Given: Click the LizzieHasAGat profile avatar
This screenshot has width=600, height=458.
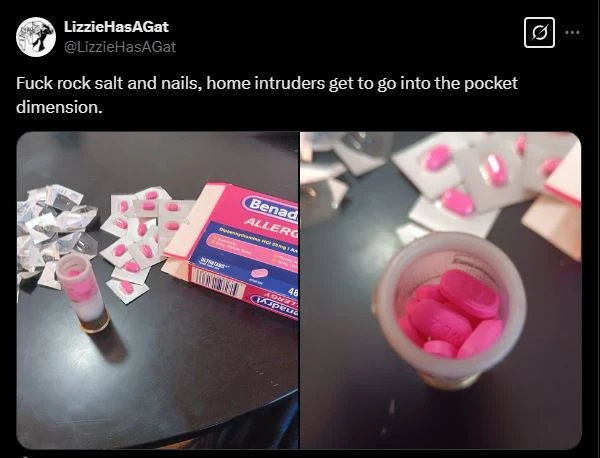Looking at the screenshot, I should (x=36, y=37).
